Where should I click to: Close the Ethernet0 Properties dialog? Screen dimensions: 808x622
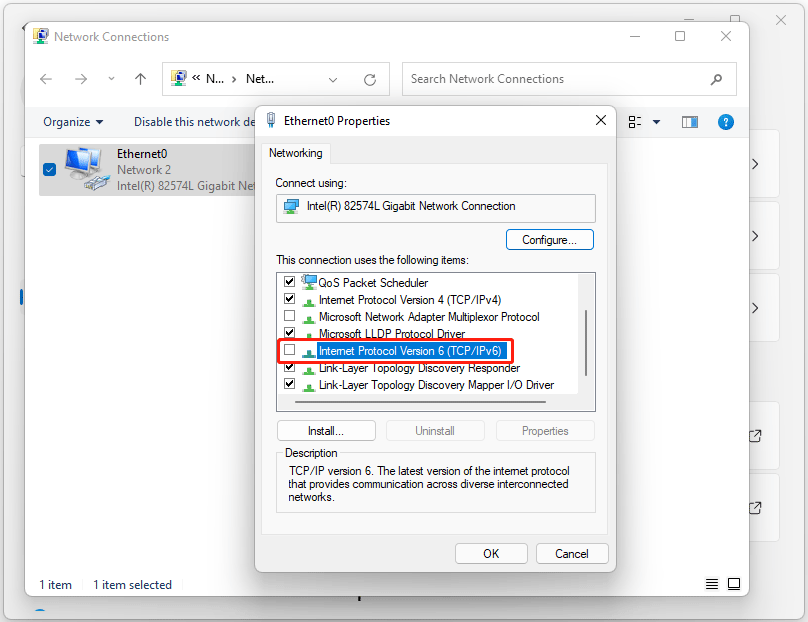pyautogui.click(x=601, y=120)
